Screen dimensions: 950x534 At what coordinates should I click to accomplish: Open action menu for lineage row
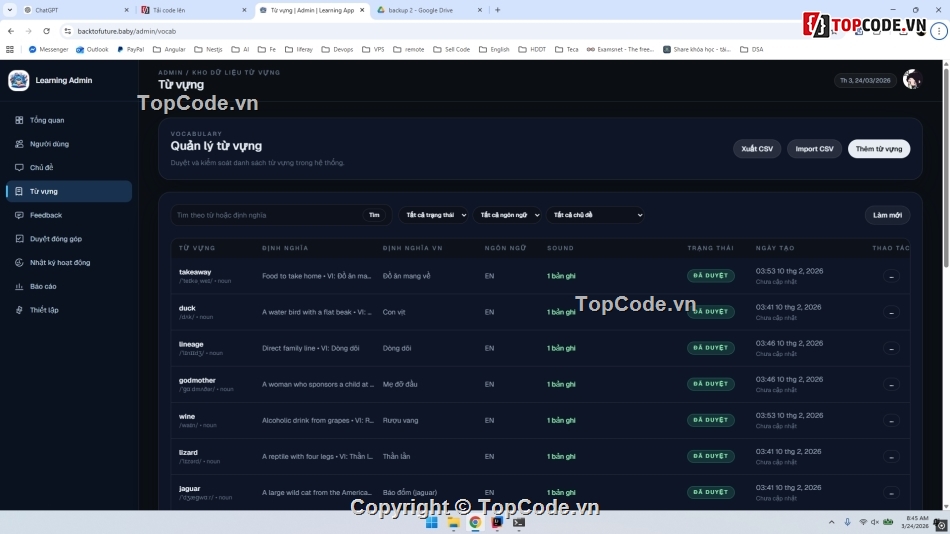(891, 349)
